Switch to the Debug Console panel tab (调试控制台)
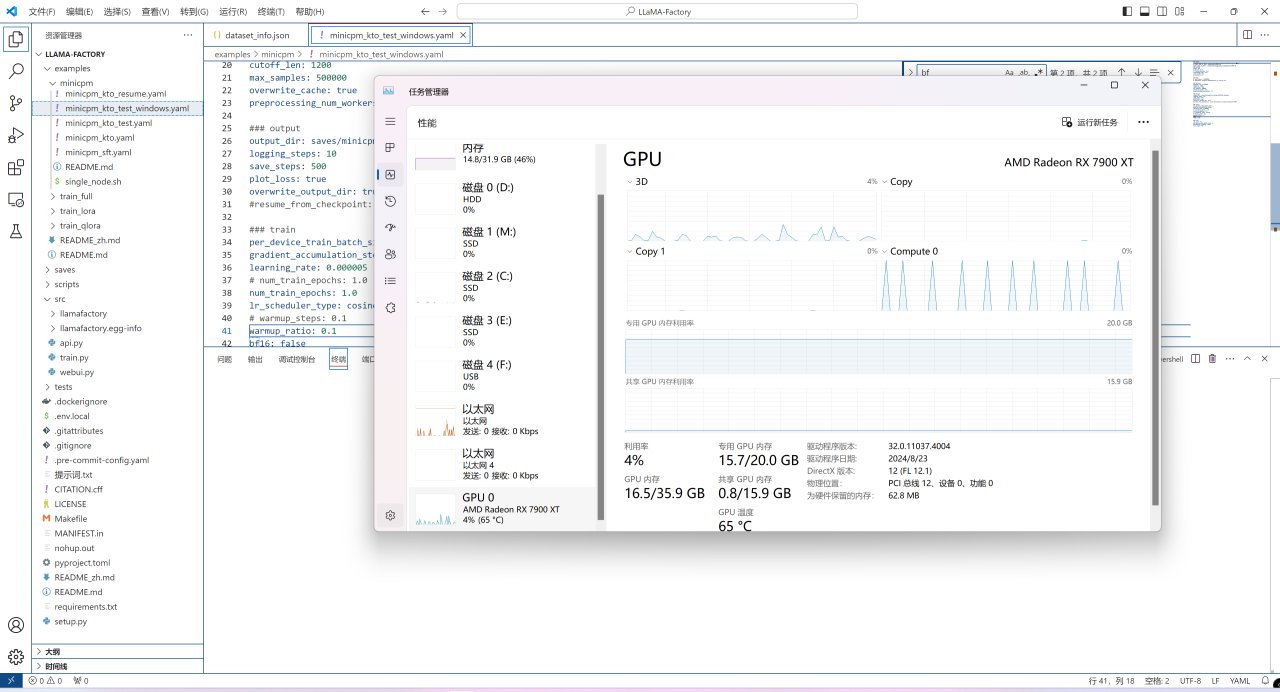 coord(297,359)
